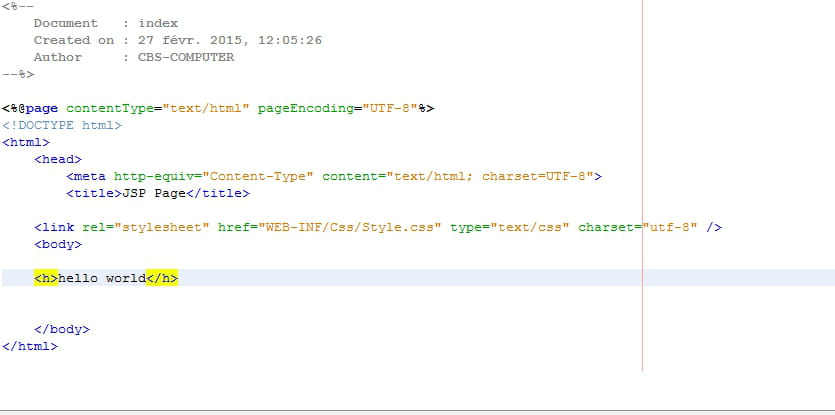Click the 'Created on : 27 févr. 2015' line
The width and height of the screenshot is (835, 415).
178,40
